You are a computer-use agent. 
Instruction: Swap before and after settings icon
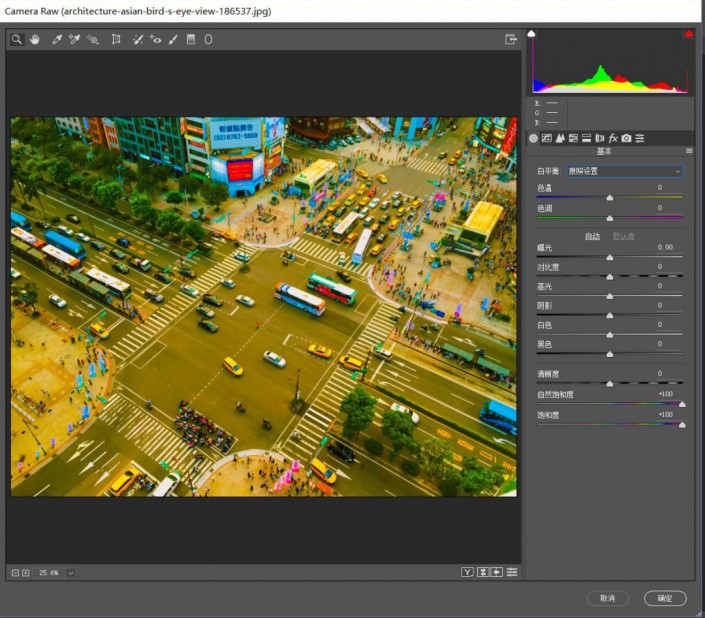click(482, 572)
